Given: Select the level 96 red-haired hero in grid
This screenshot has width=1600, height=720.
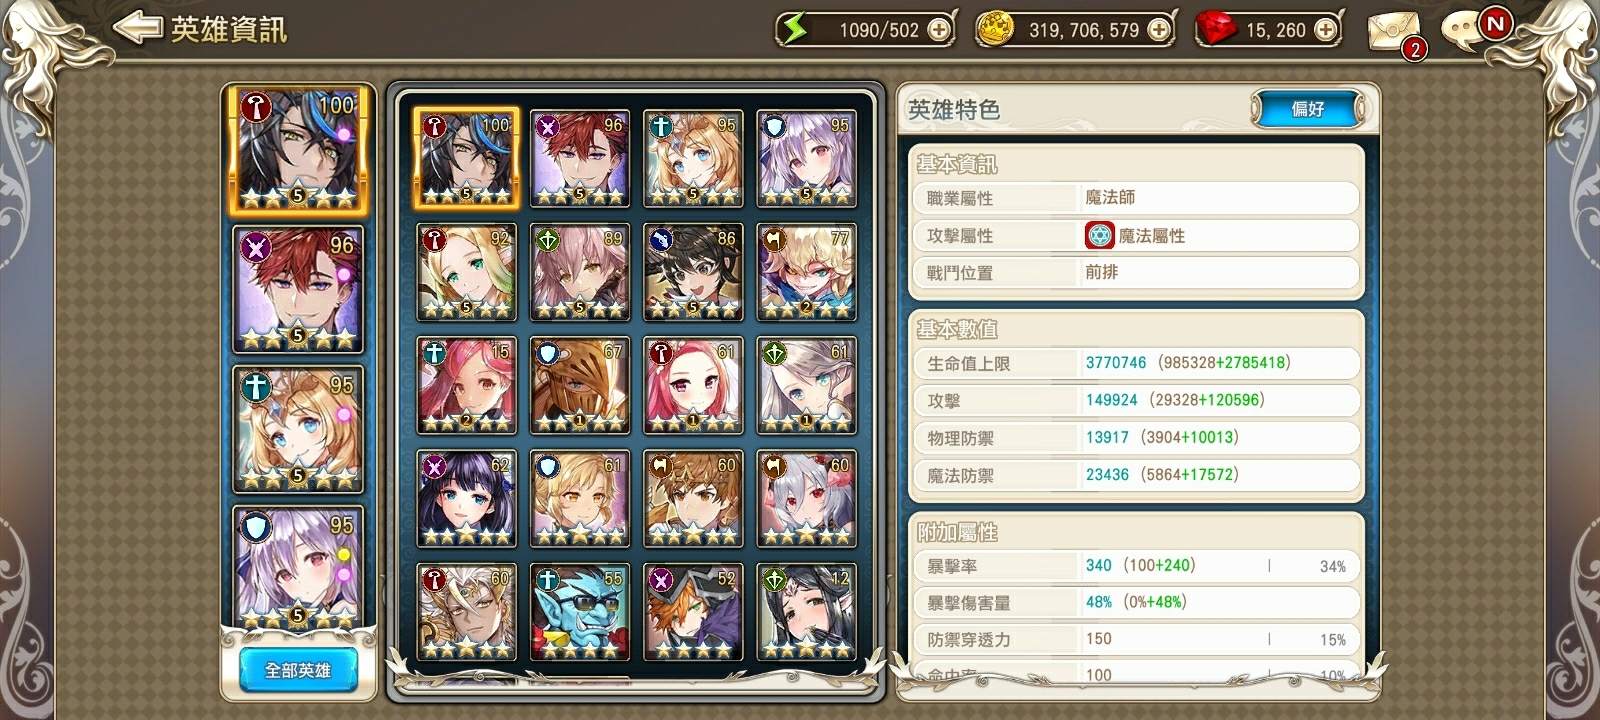Looking at the screenshot, I should (580, 158).
